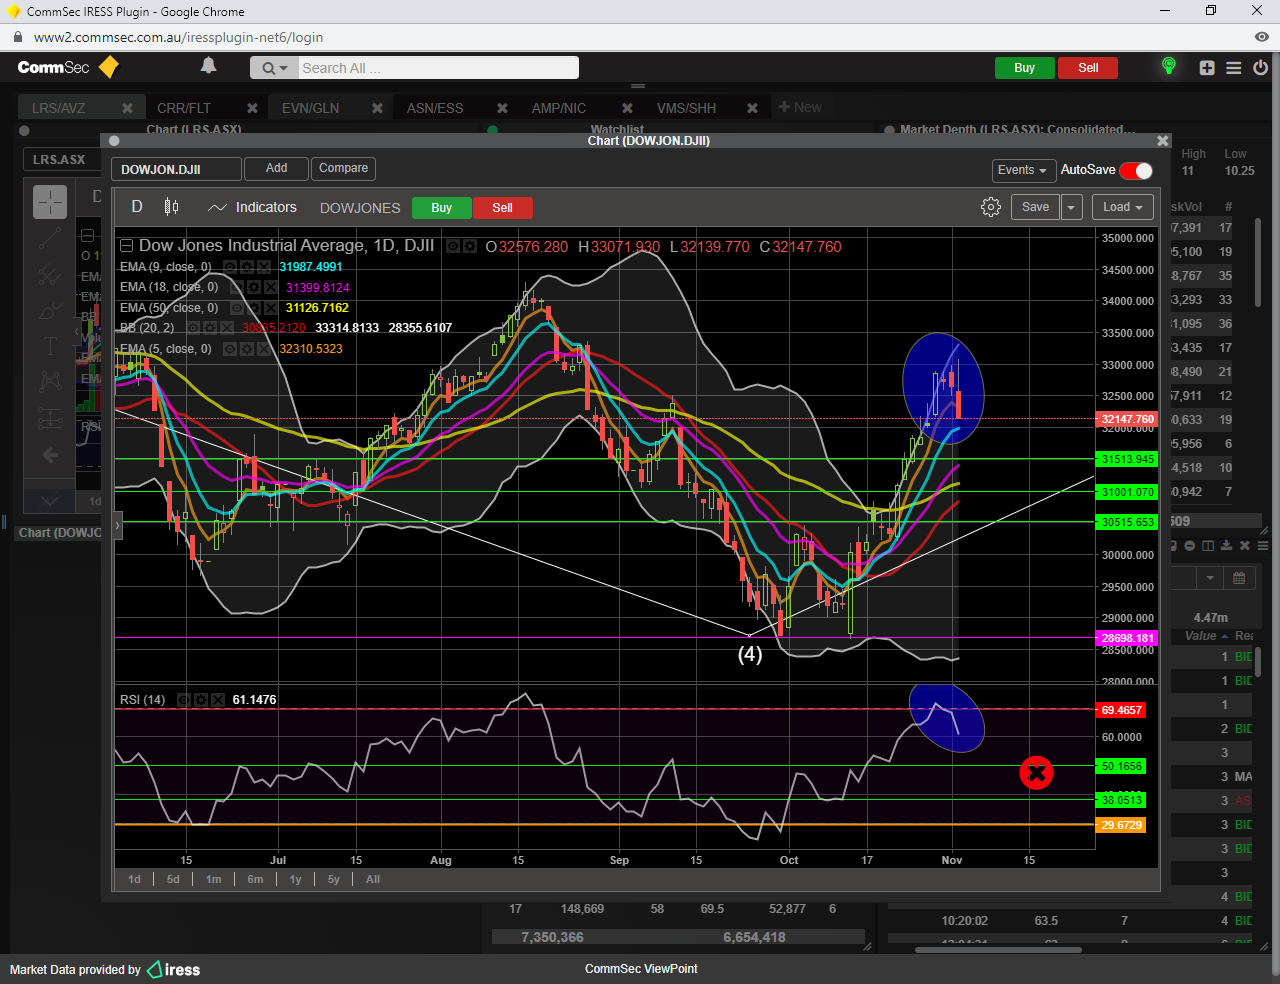Open settings for Dow Jones main series
The width and height of the screenshot is (1280, 984).
(469, 246)
